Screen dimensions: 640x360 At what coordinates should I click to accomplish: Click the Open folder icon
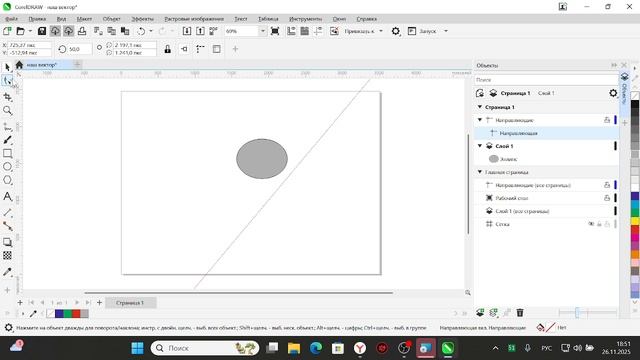(20, 31)
